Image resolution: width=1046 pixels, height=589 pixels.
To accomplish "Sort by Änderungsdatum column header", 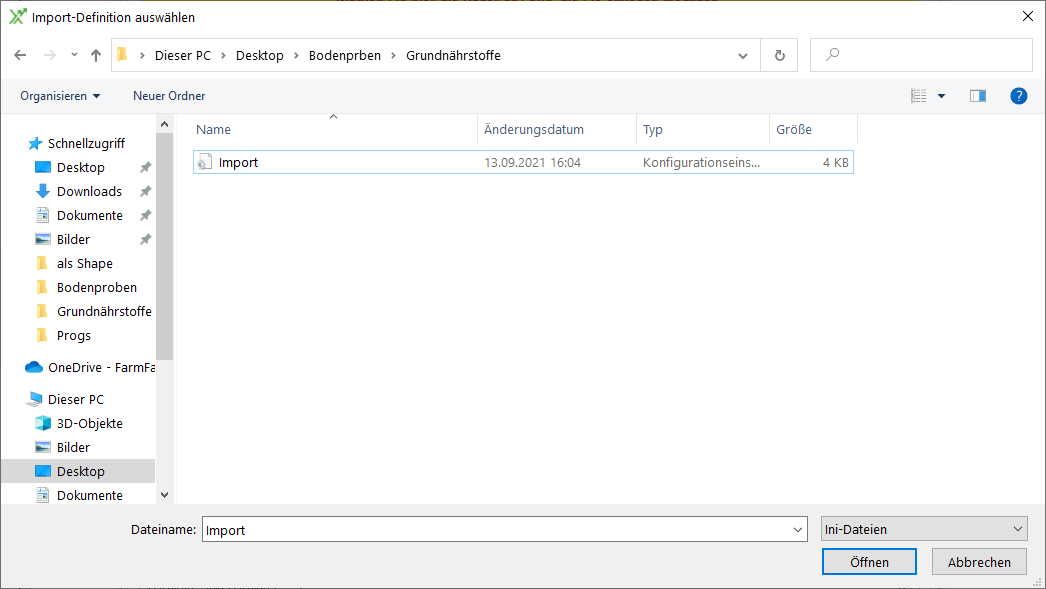I will click(x=534, y=130).
